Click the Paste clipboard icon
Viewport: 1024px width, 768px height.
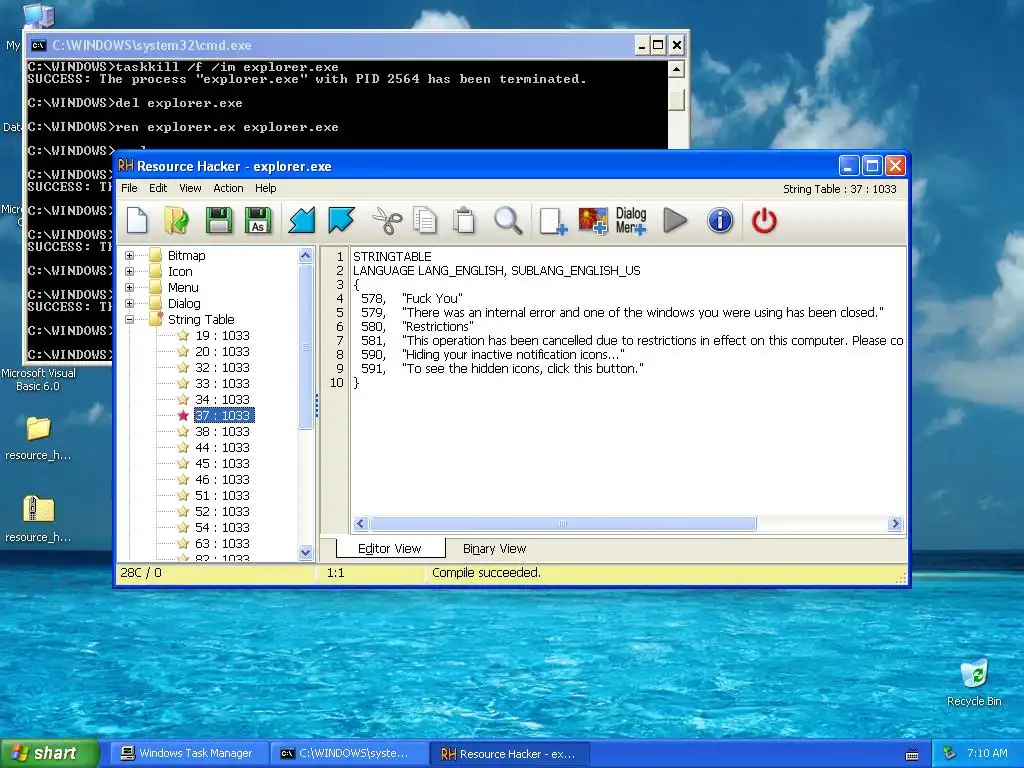pyautogui.click(x=464, y=221)
